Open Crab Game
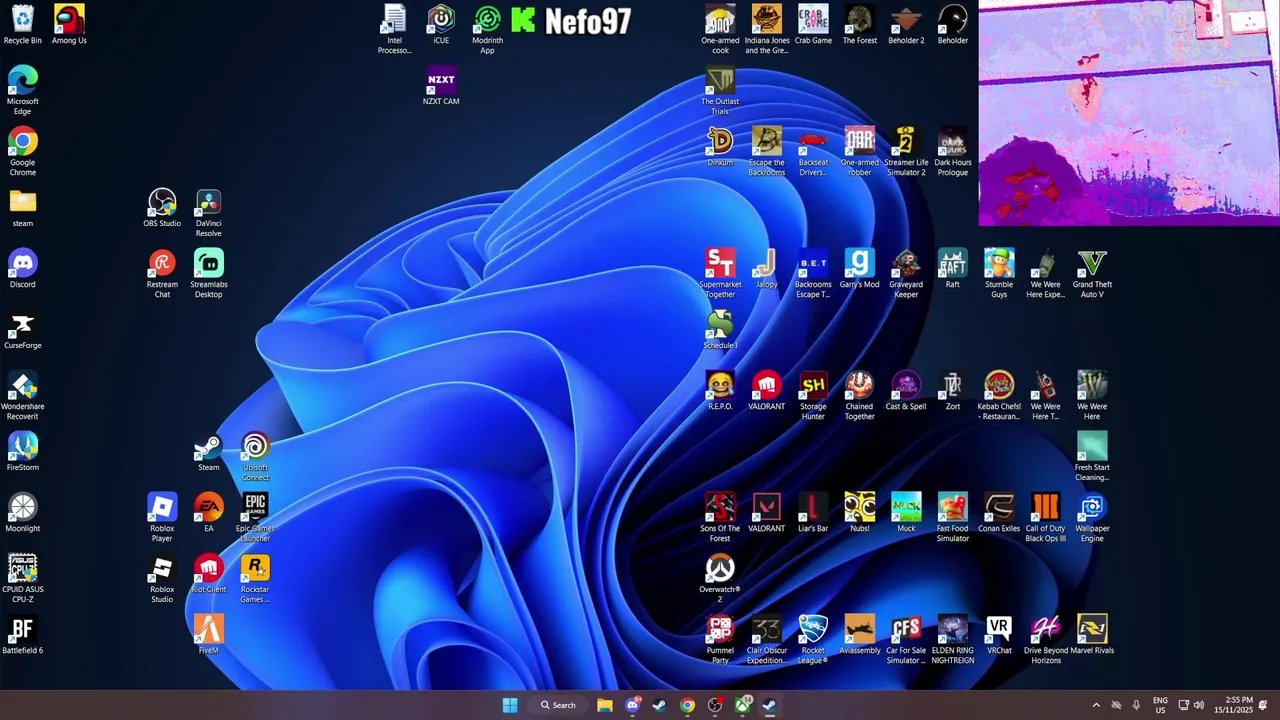Screen dimensions: 1280x720 [813, 25]
